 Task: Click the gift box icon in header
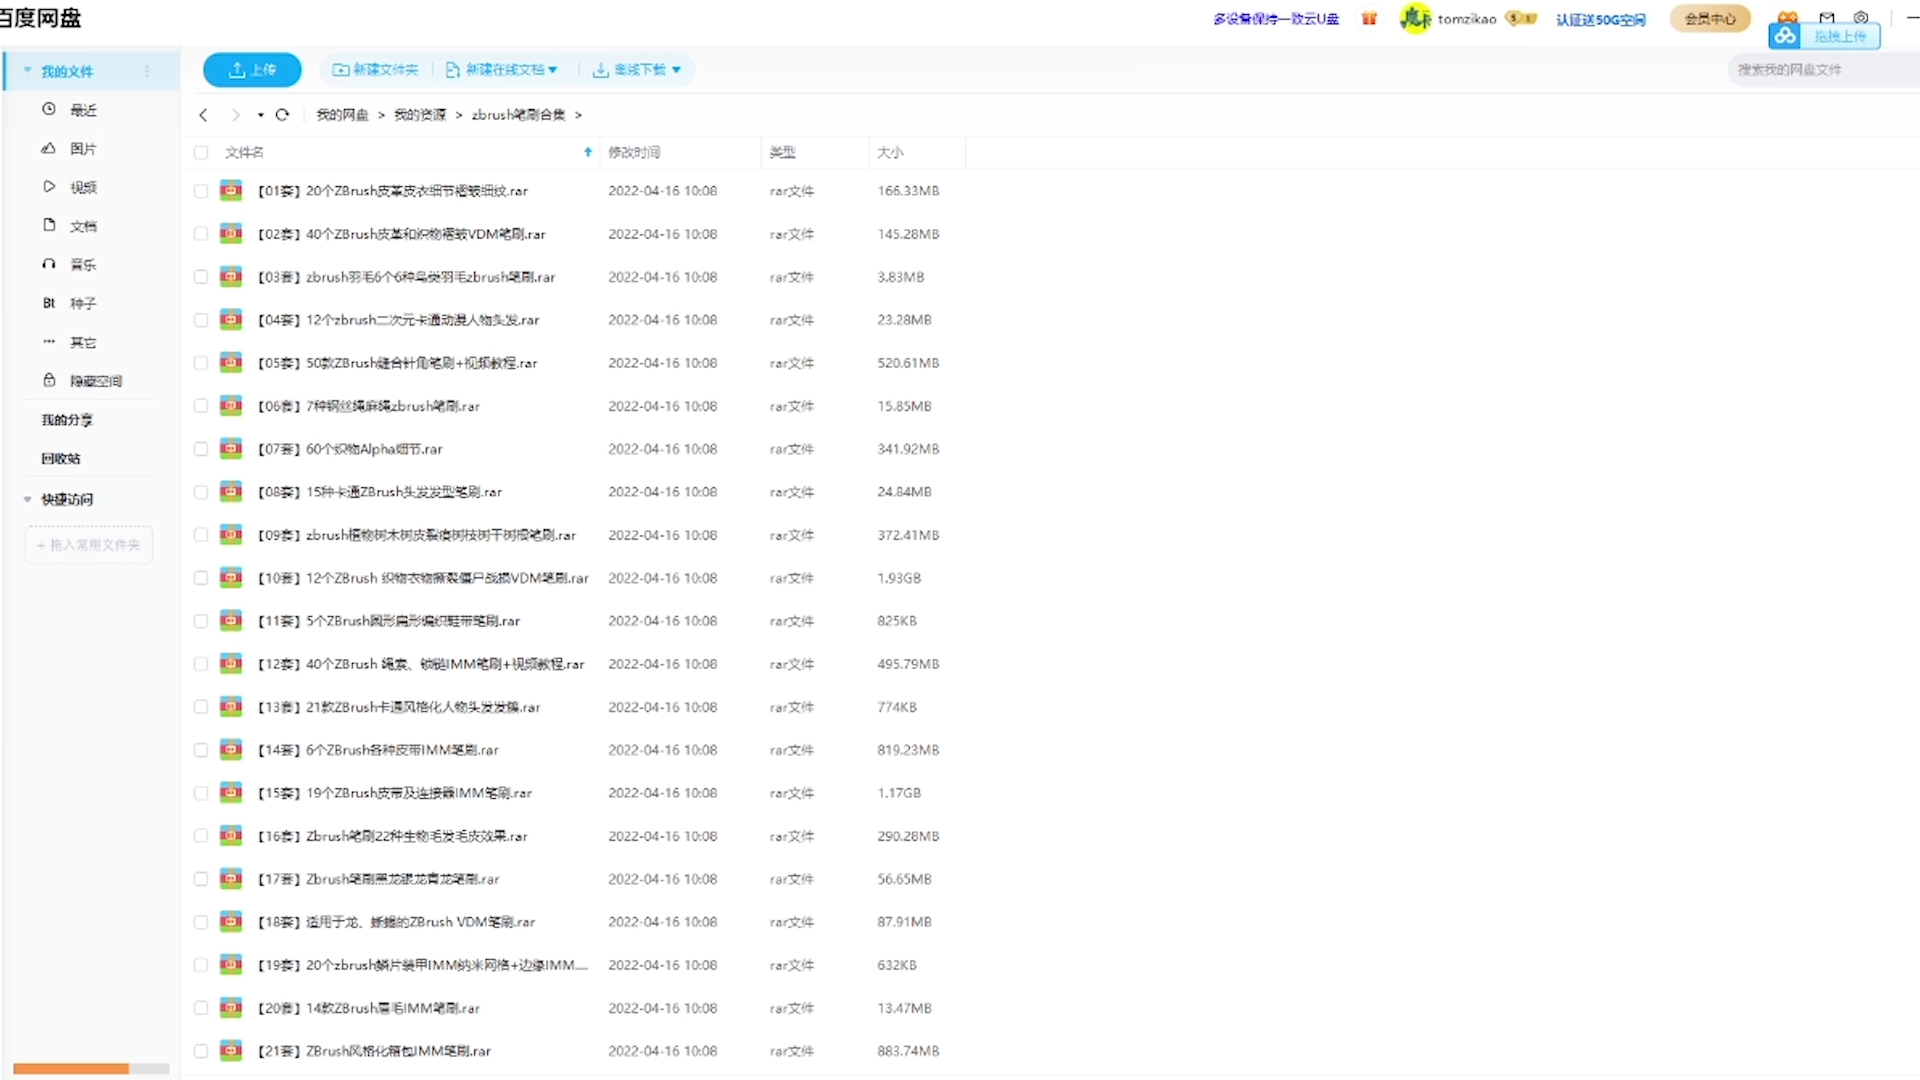pyautogui.click(x=1369, y=18)
